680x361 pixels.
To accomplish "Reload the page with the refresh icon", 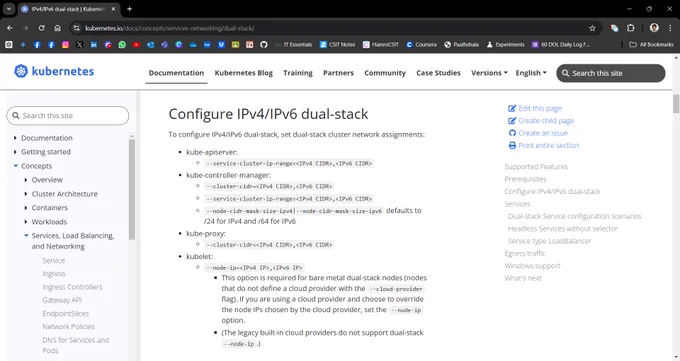I will (x=42, y=28).
